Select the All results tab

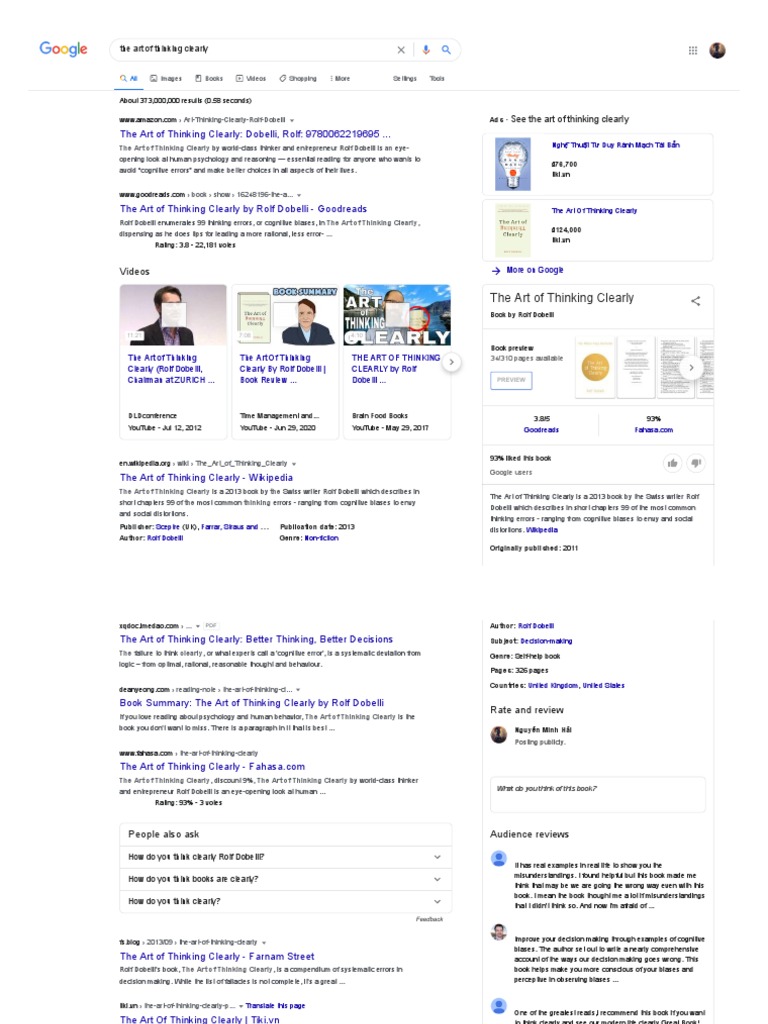(129, 78)
